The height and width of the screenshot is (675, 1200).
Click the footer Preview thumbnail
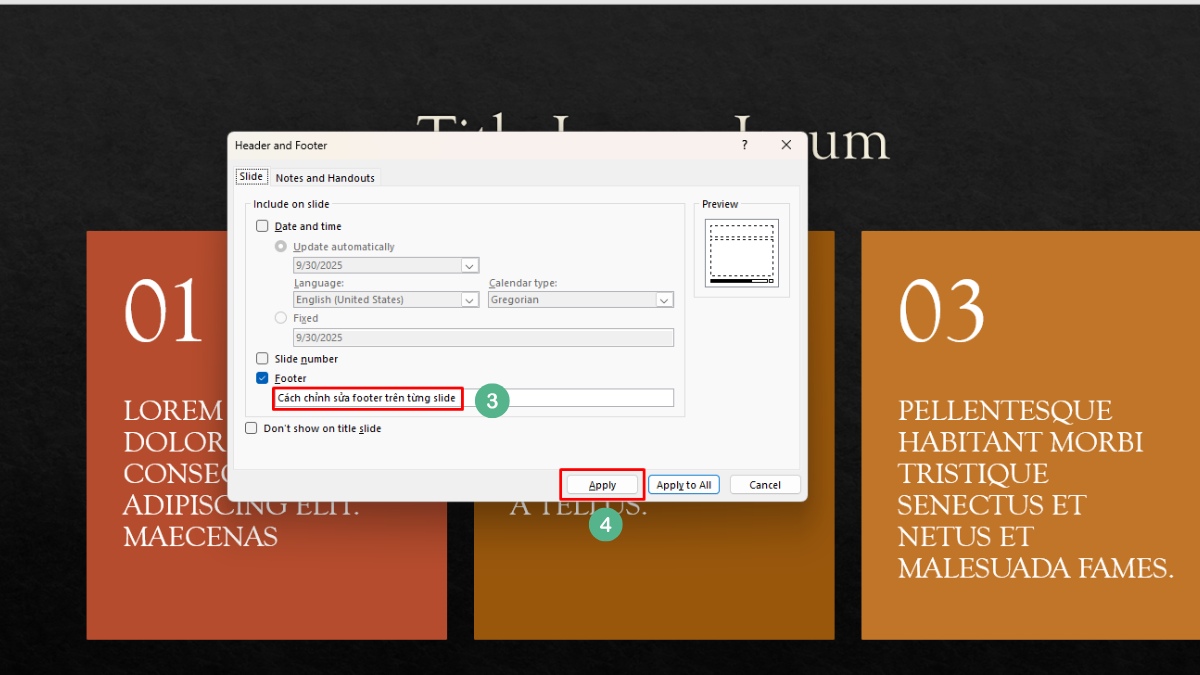pyautogui.click(x=741, y=252)
